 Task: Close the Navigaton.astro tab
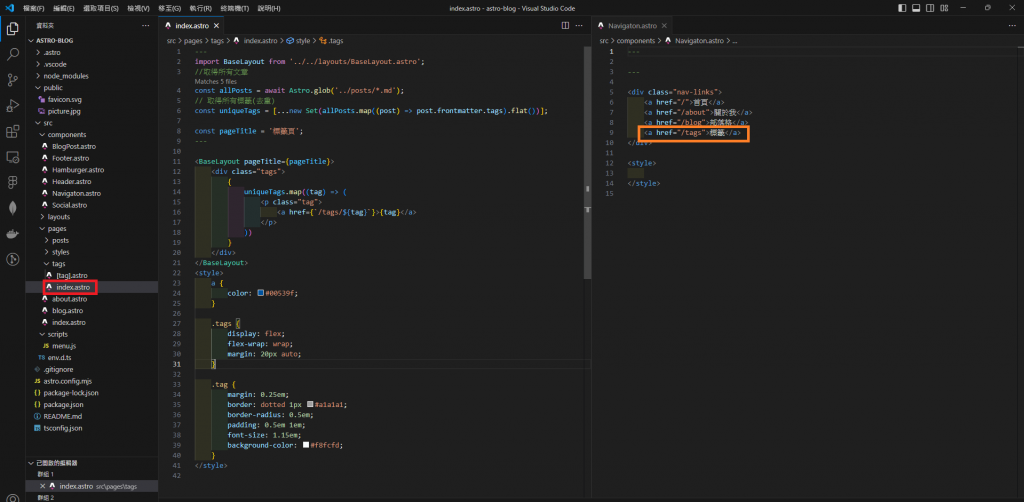pyautogui.click(x=664, y=25)
